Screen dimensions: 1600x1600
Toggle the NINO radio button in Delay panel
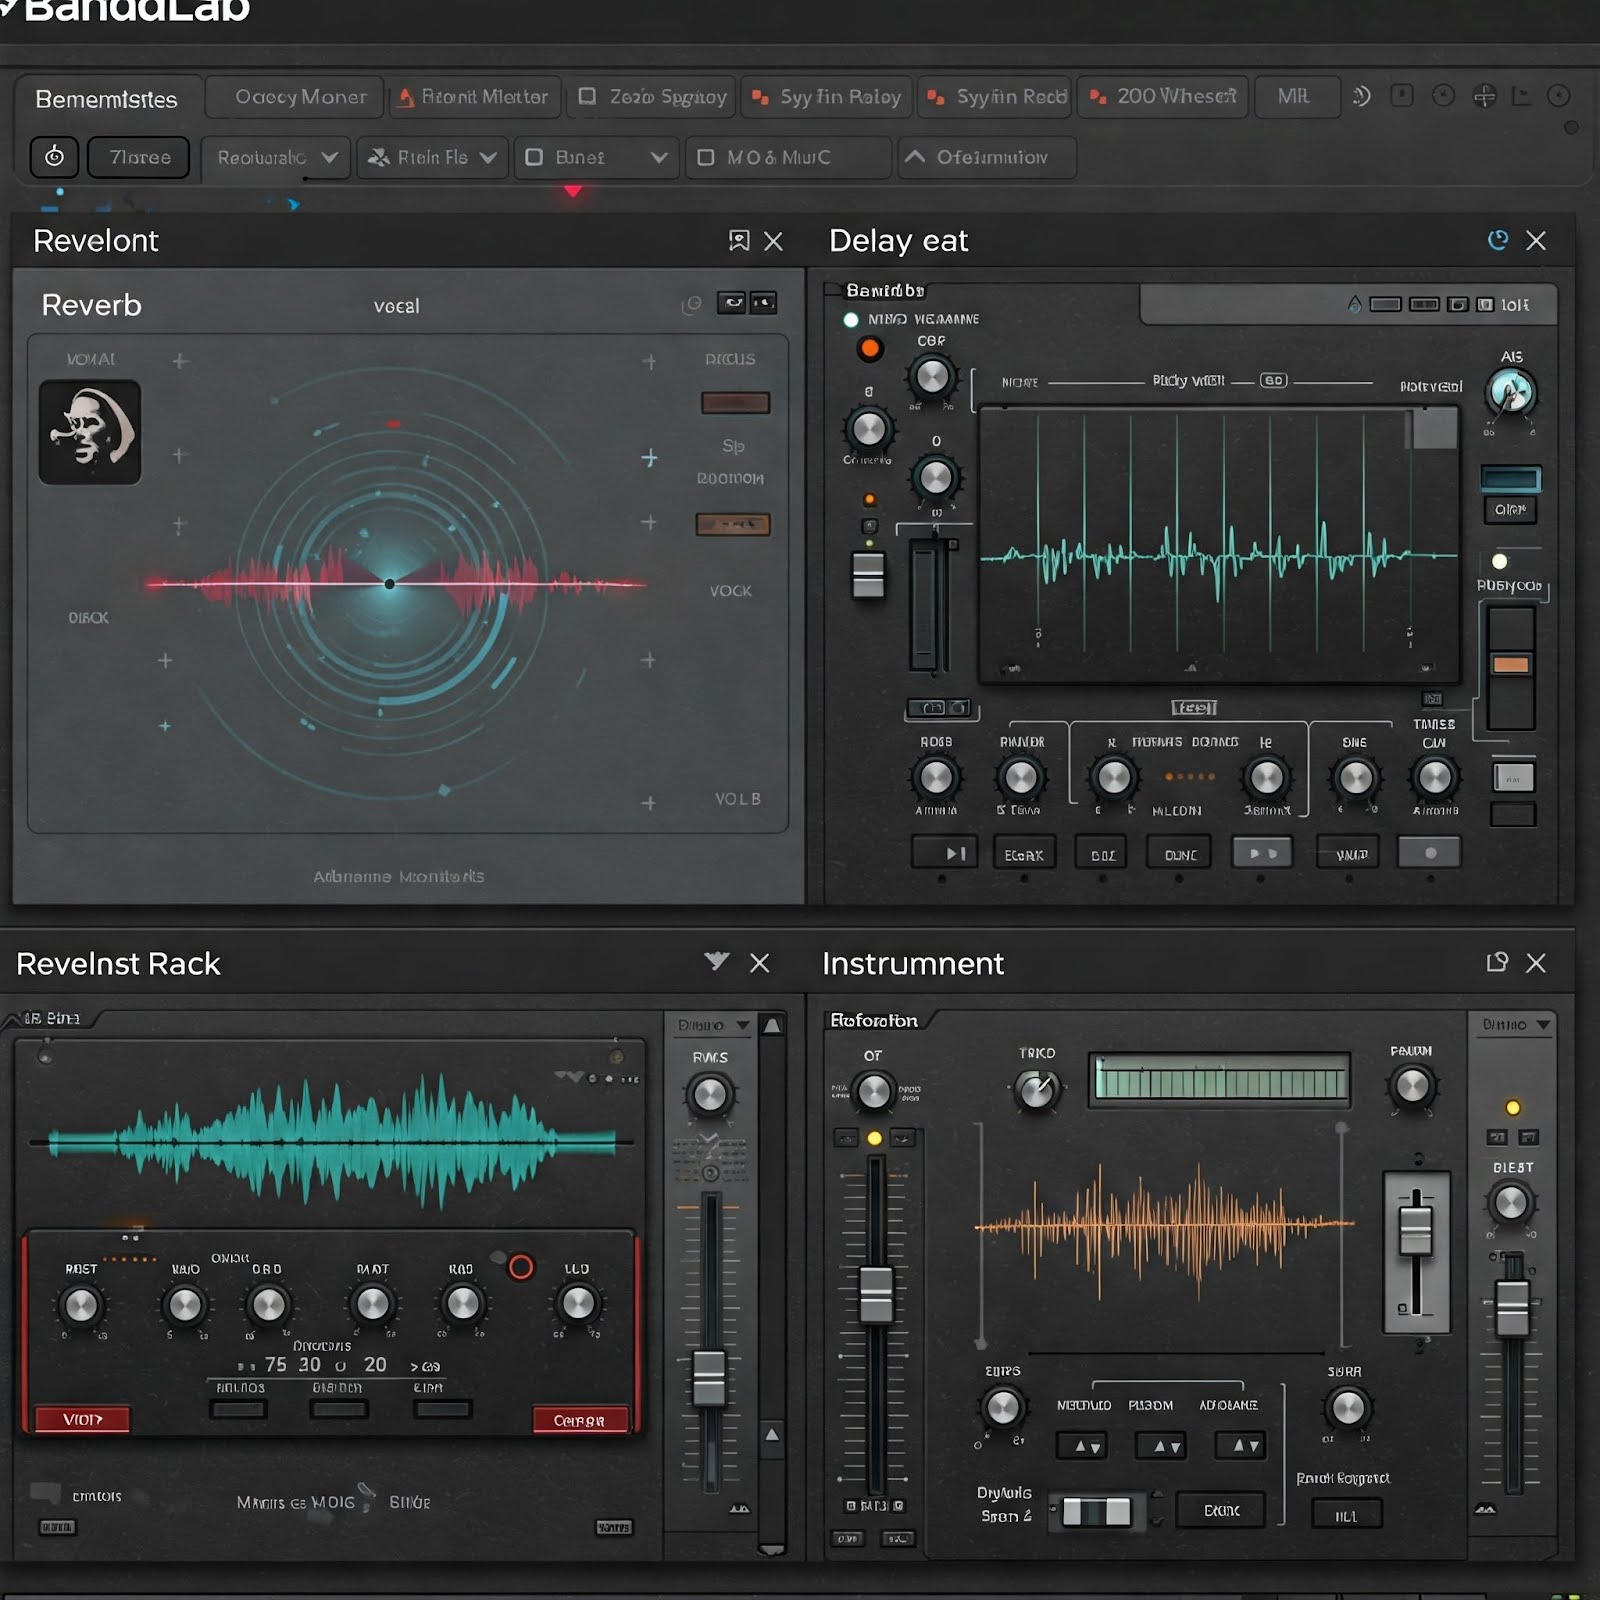pos(851,320)
